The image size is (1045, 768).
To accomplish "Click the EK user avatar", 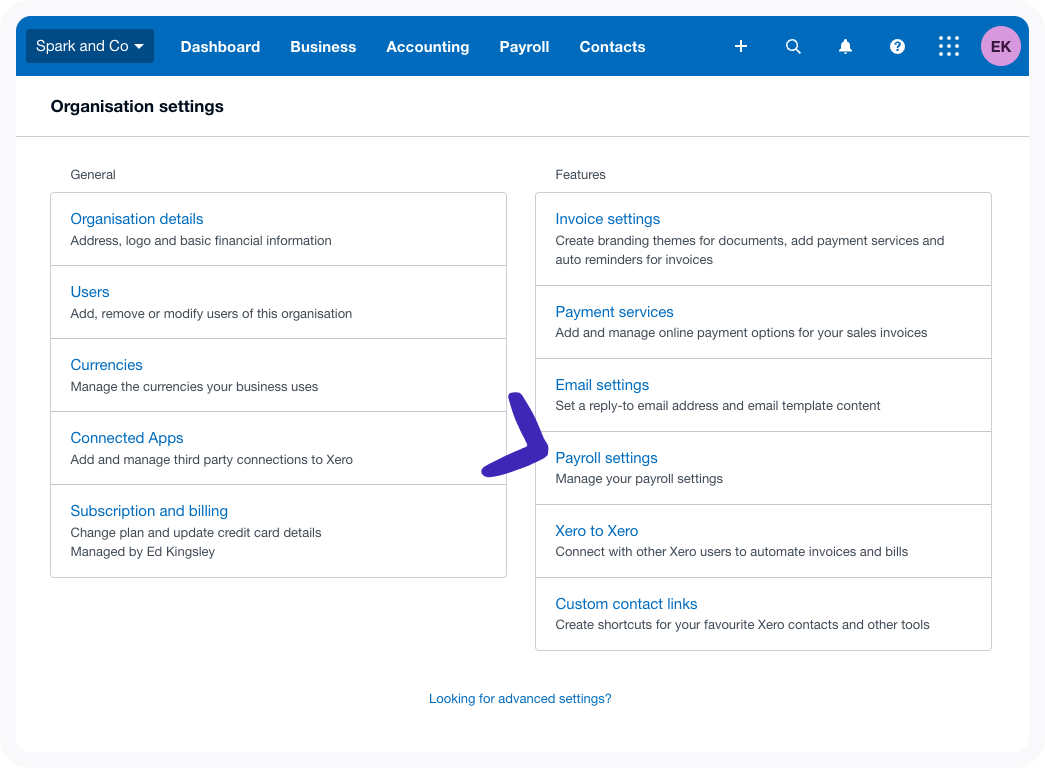I will (1000, 46).
